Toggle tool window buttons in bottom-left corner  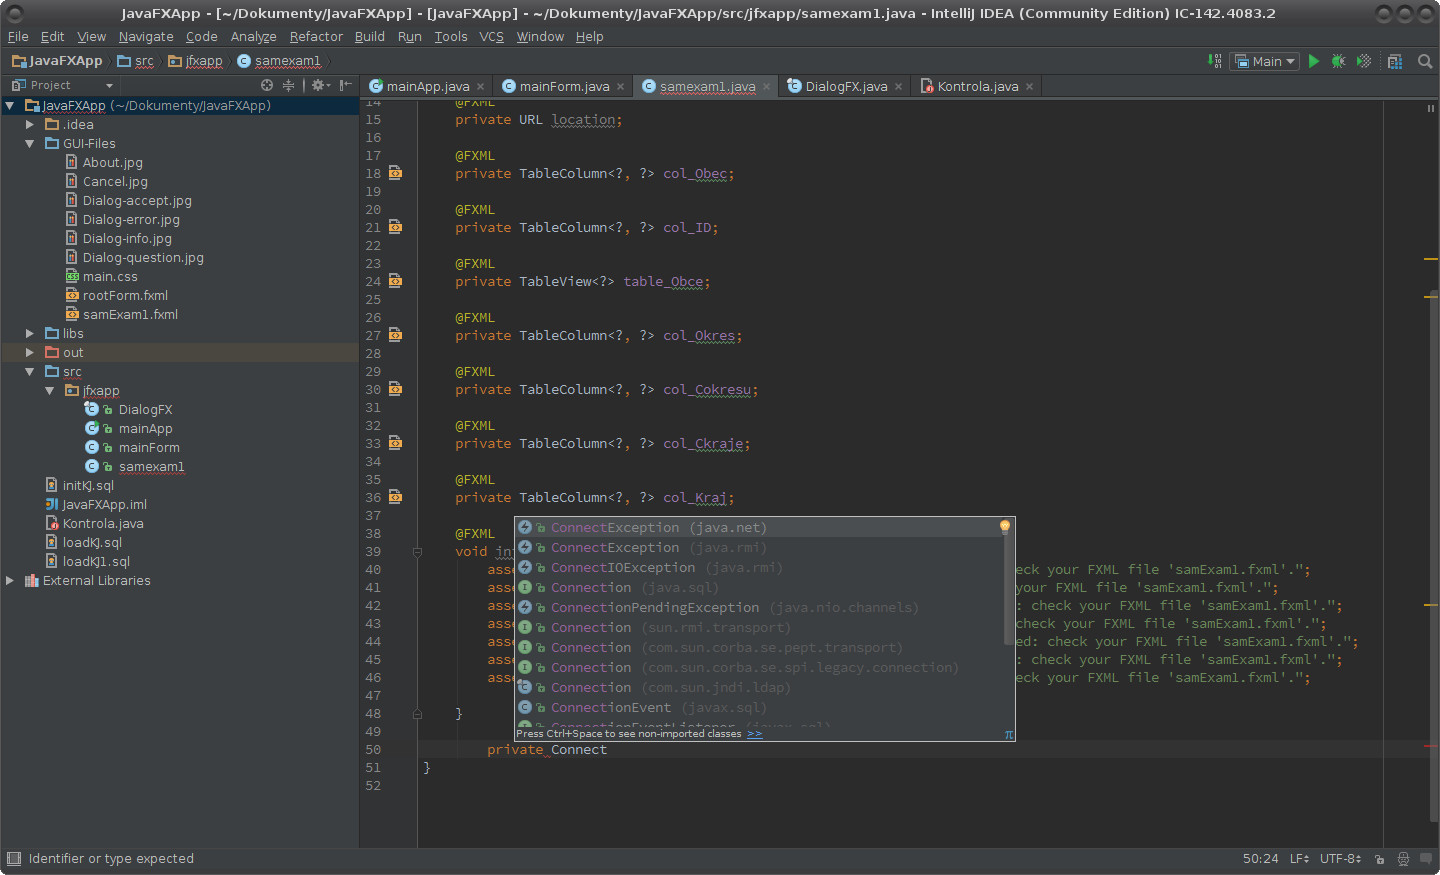tap(13, 858)
